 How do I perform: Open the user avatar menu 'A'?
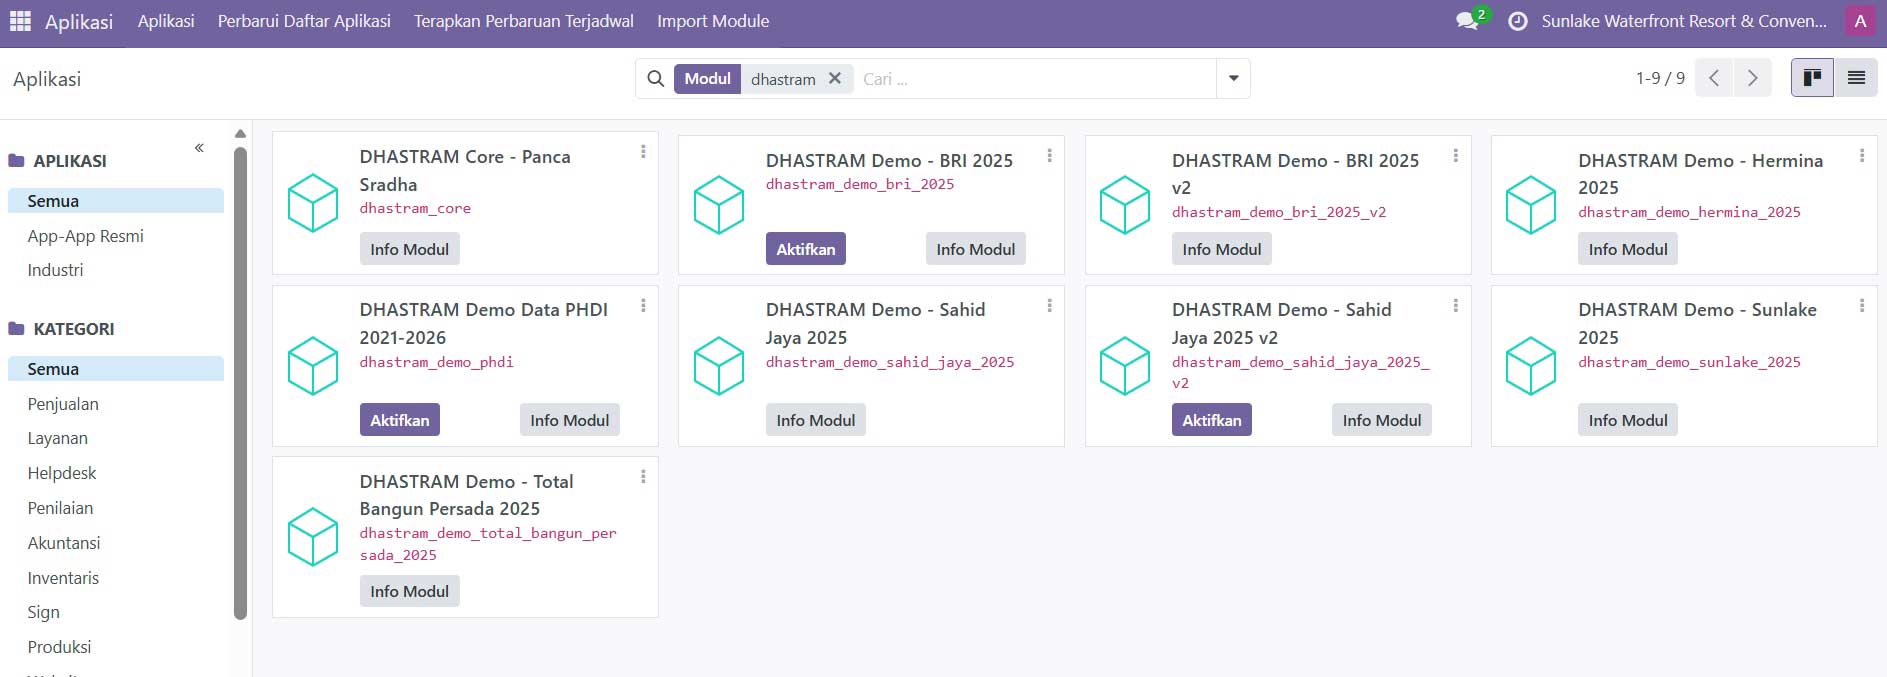1860,21
